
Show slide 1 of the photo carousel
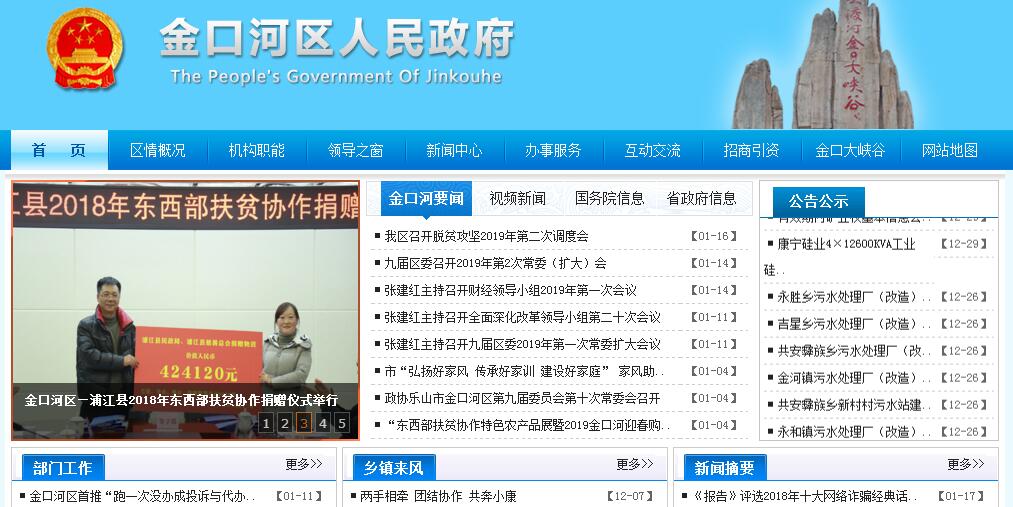point(266,424)
